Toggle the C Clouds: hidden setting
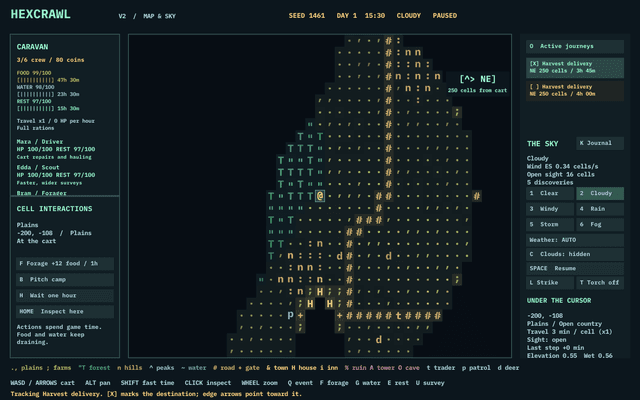640x400 pixels. pyautogui.click(x=575, y=254)
